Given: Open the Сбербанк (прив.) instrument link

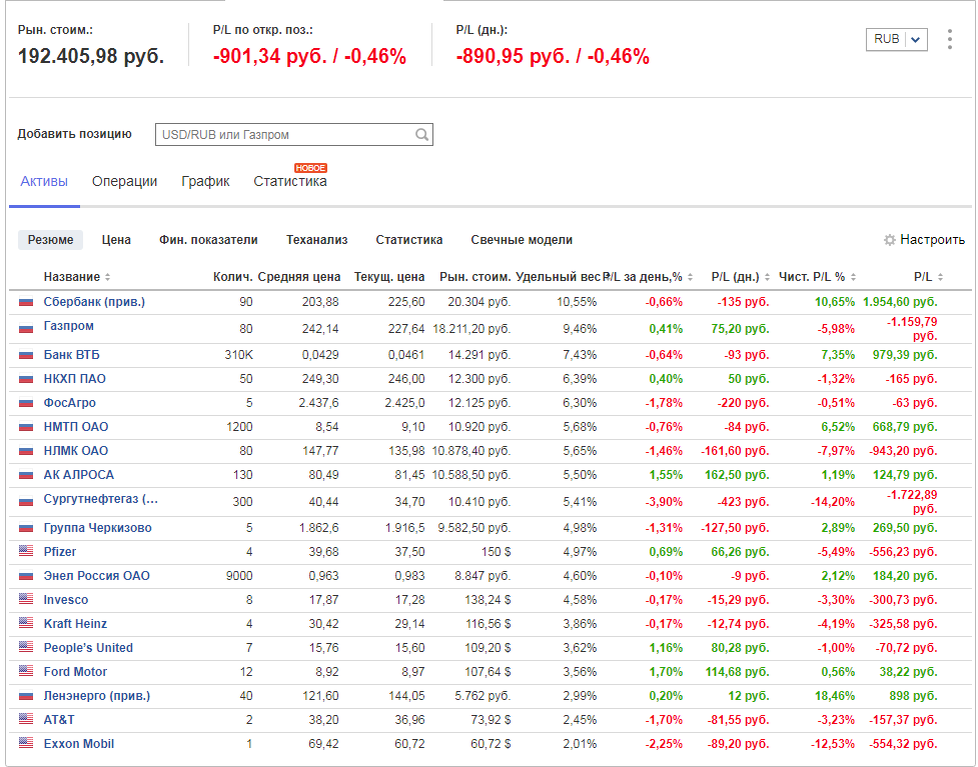Looking at the screenshot, I should pos(94,302).
